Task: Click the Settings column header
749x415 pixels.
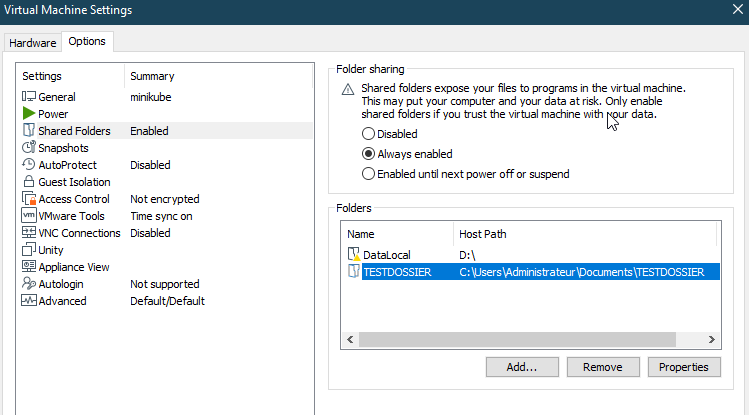Action: pos(72,76)
